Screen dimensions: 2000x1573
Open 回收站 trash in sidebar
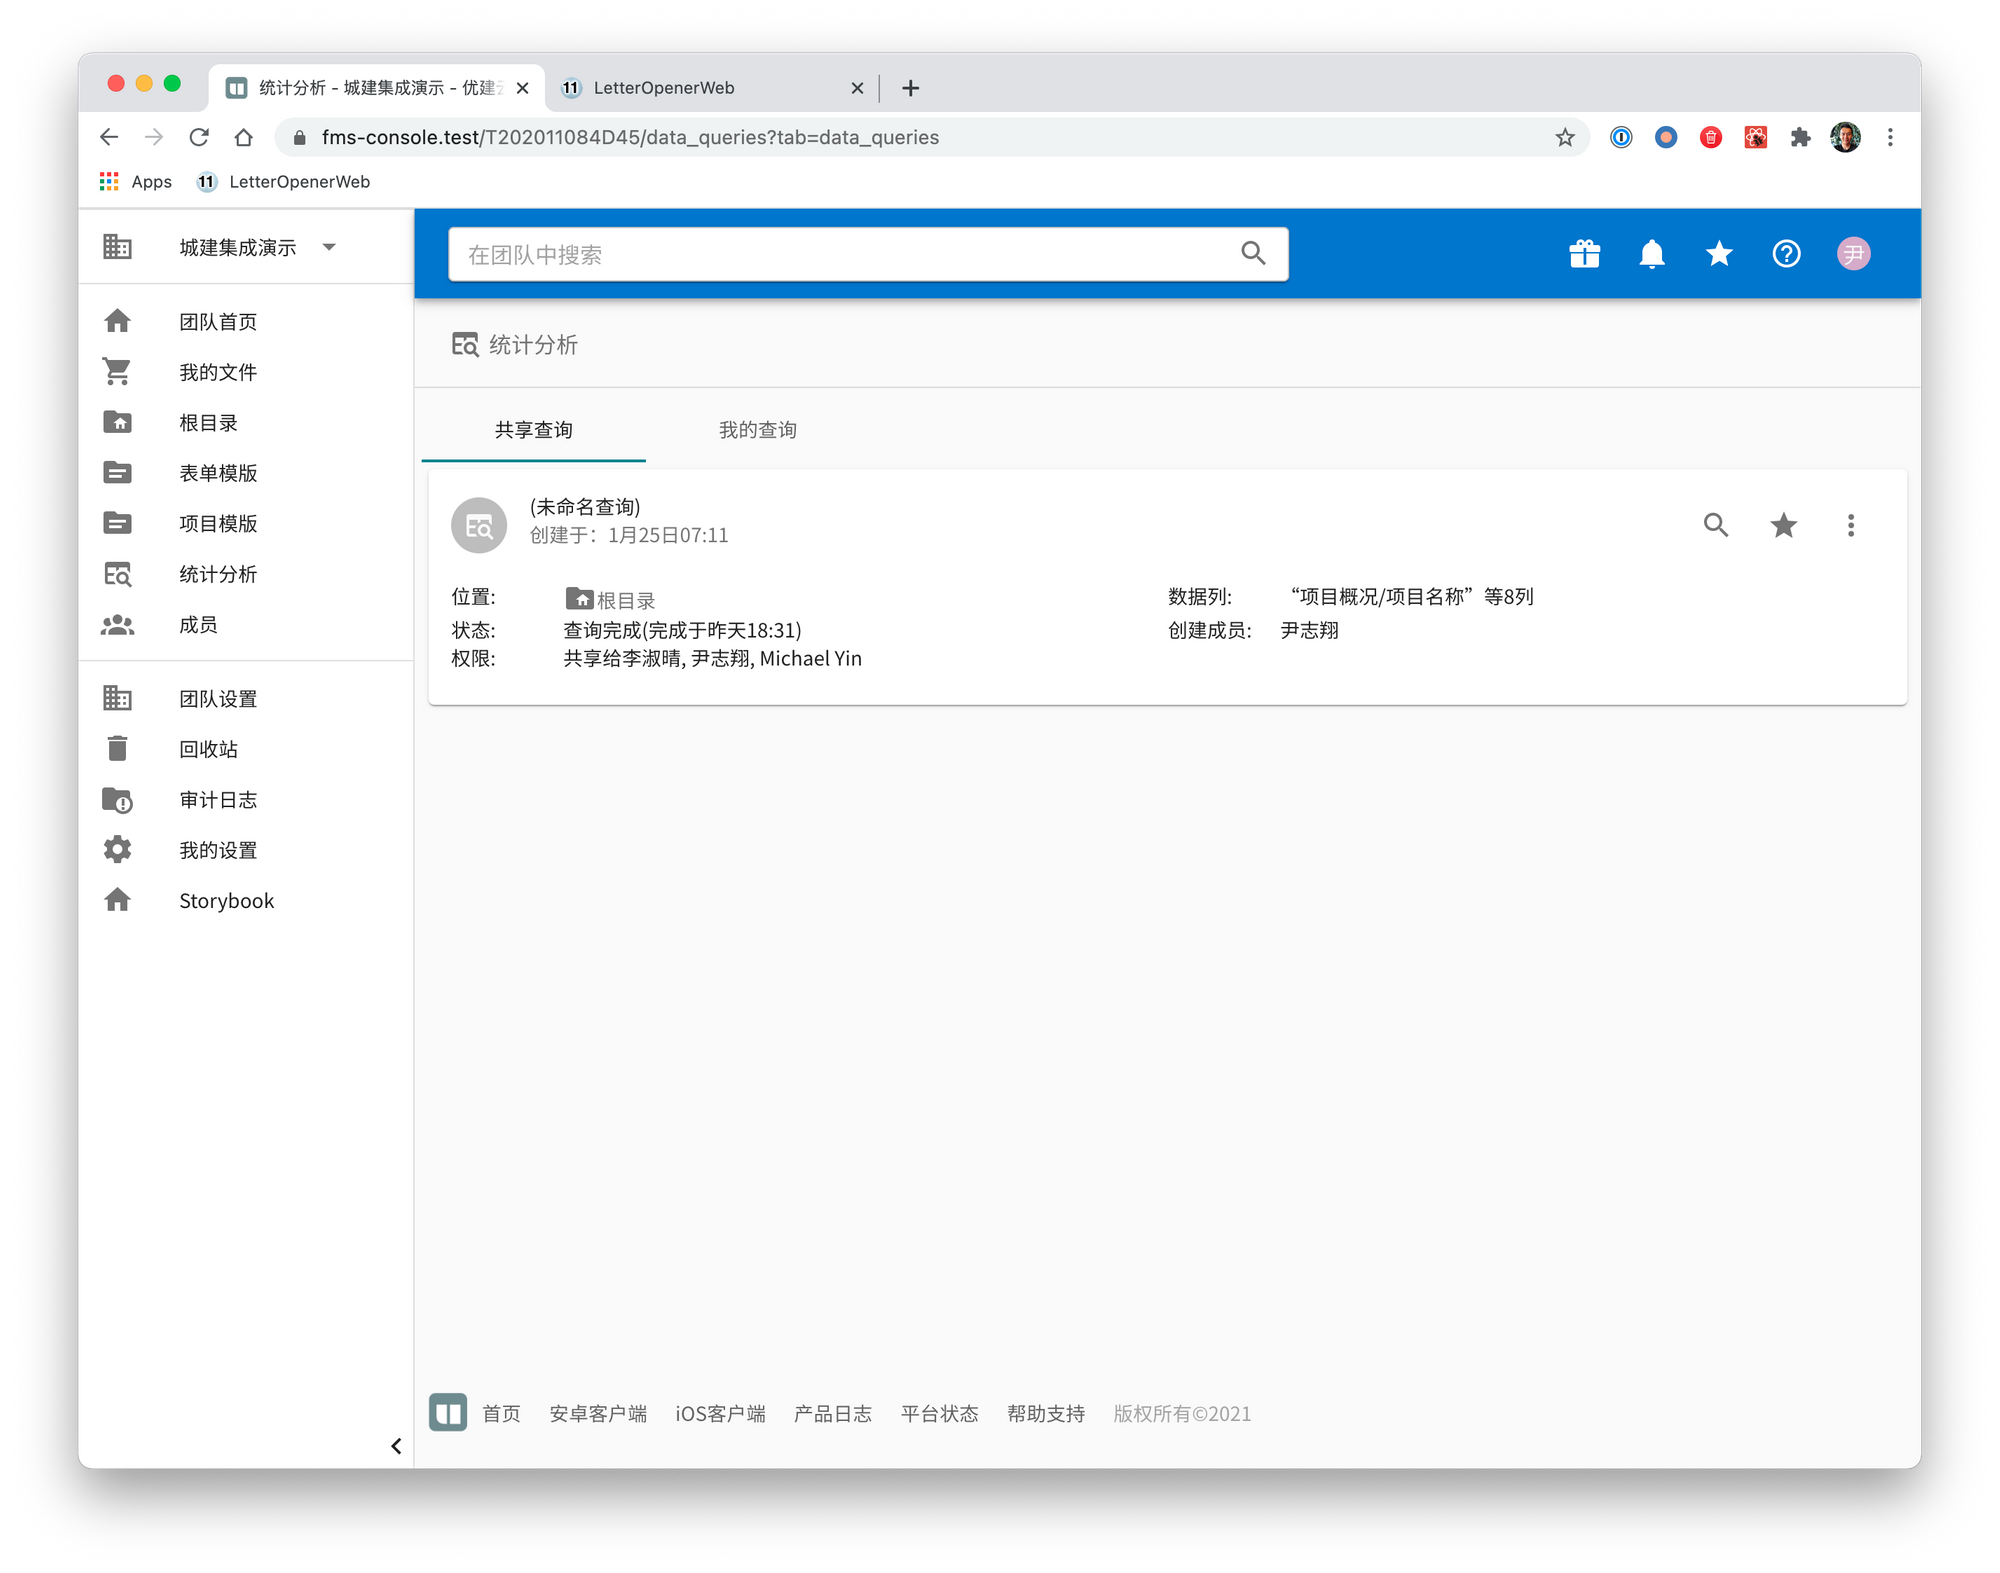208,749
